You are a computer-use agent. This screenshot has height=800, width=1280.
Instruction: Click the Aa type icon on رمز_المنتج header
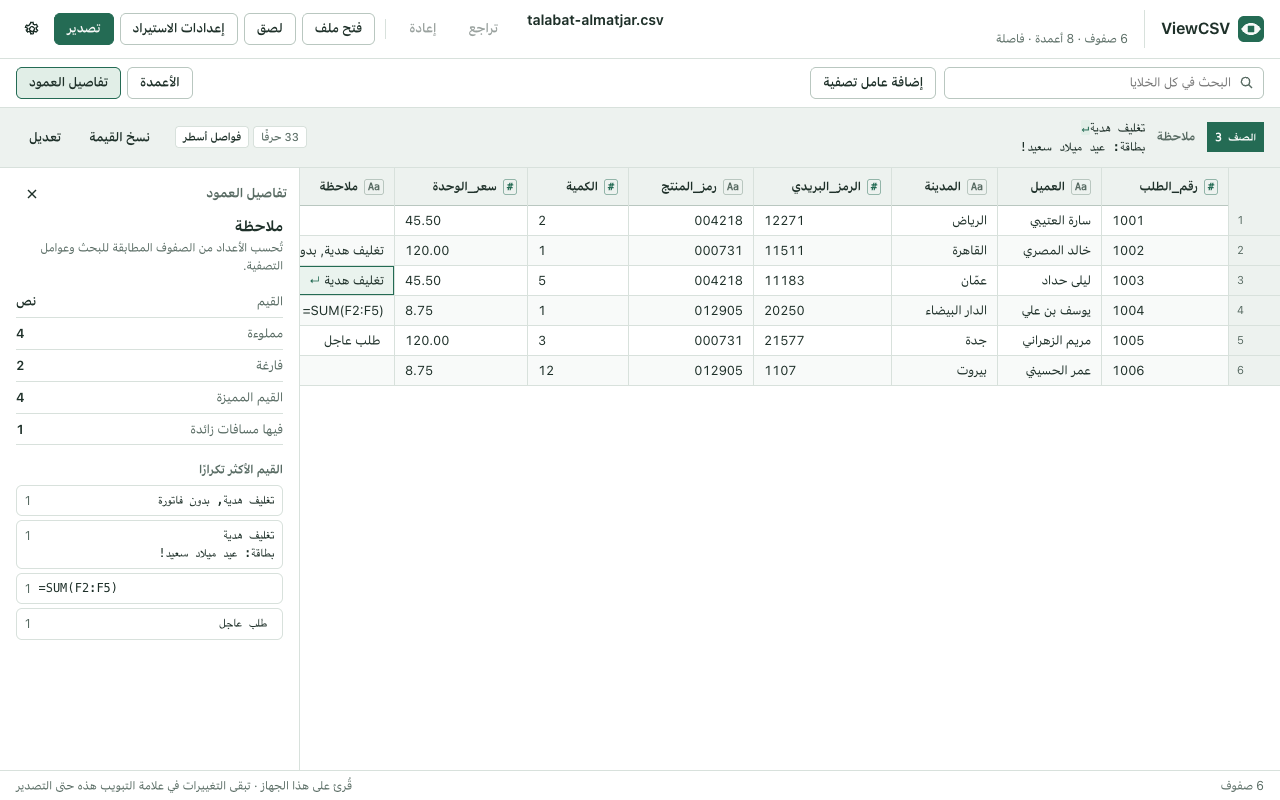click(x=733, y=187)
